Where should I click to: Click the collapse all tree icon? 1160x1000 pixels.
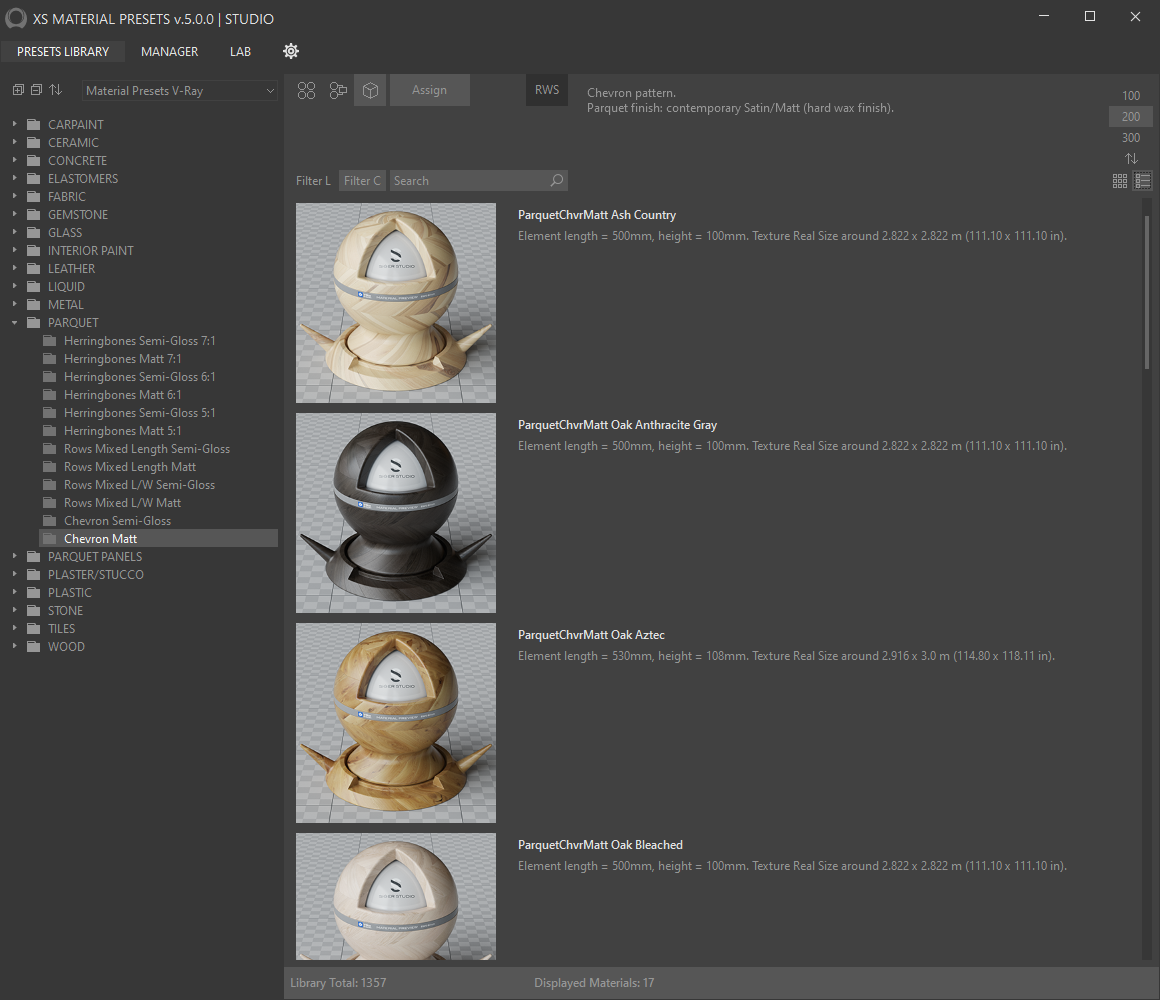pos(36,90)
